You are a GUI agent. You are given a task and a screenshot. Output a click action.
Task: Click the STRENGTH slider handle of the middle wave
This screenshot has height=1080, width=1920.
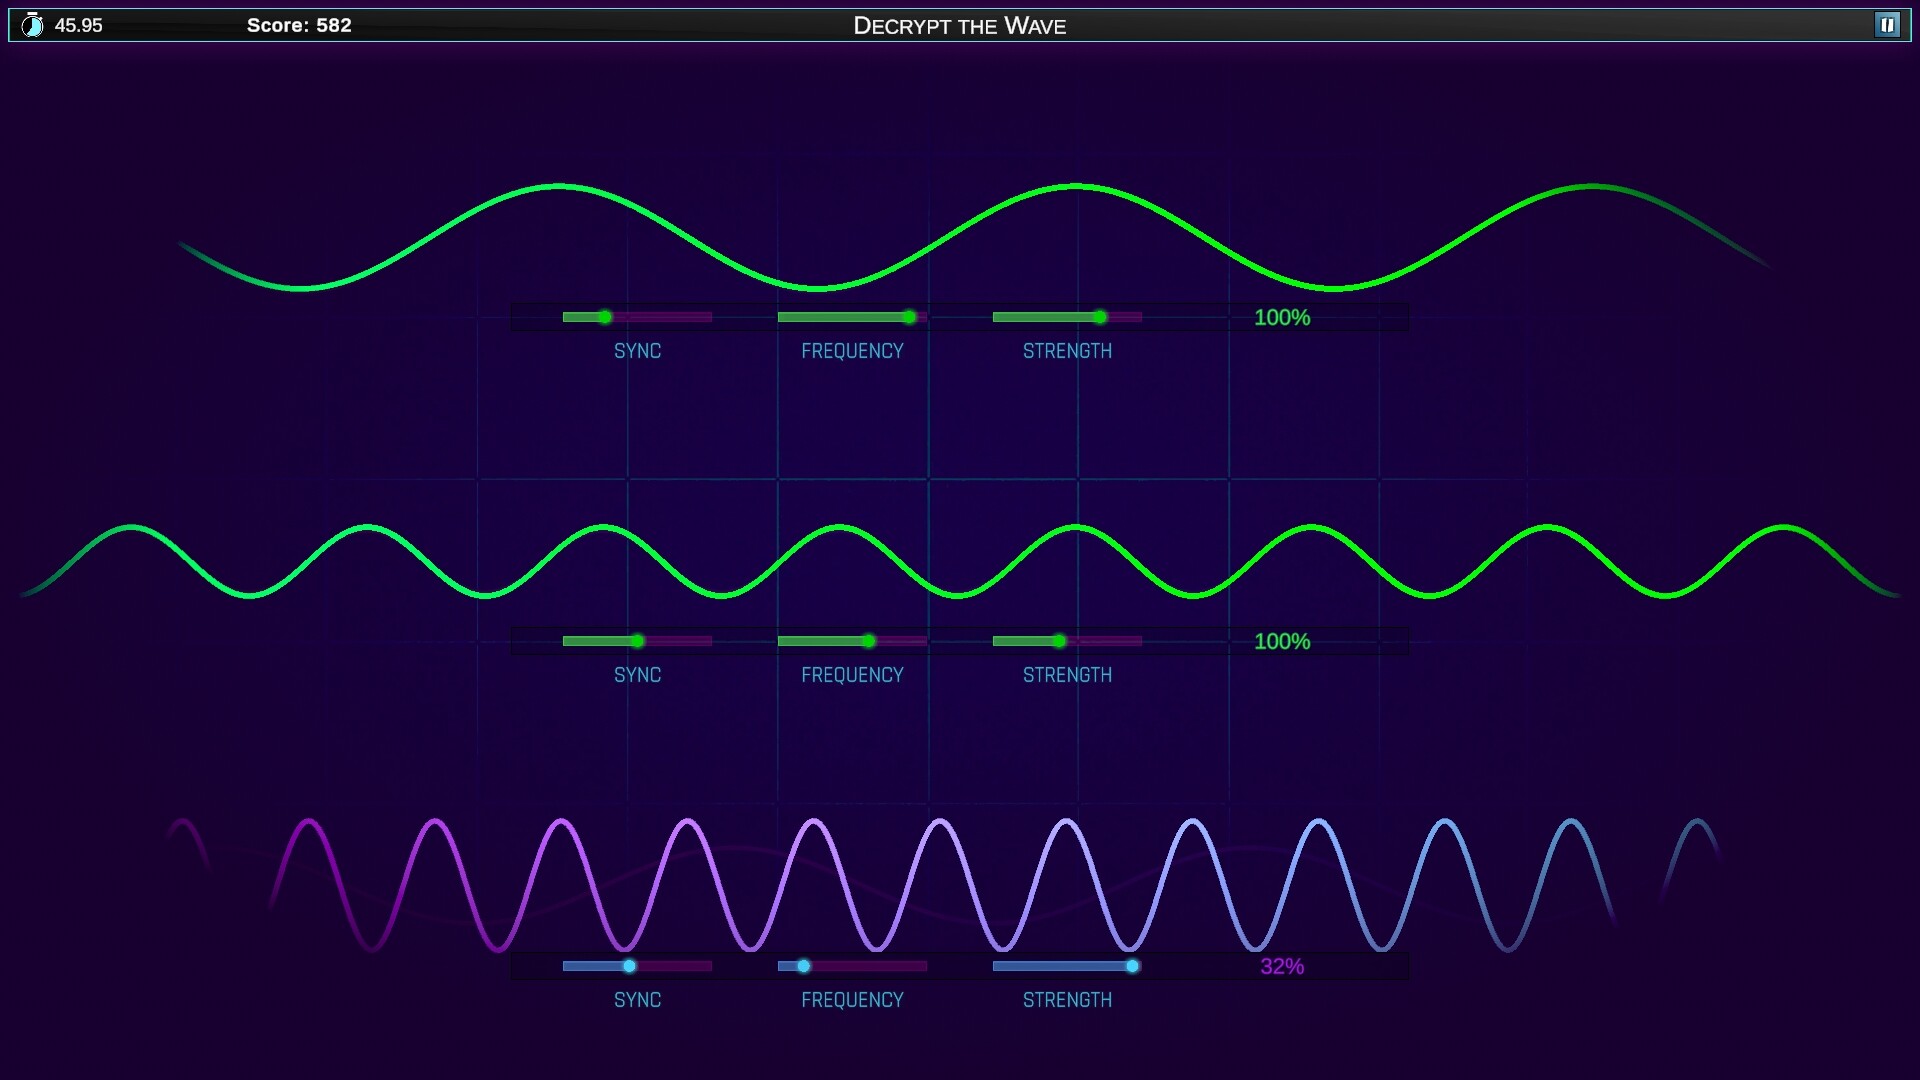(1060, 641)
